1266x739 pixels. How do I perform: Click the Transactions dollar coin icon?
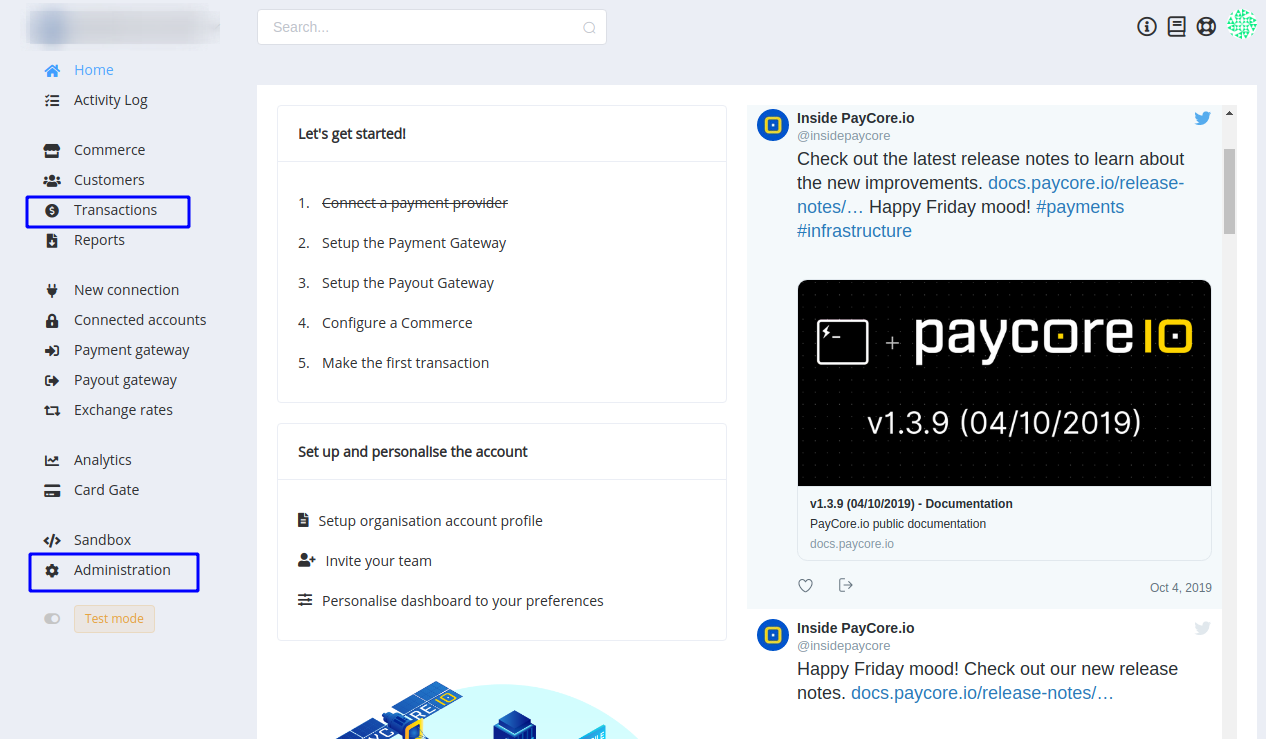coord(52,211)
